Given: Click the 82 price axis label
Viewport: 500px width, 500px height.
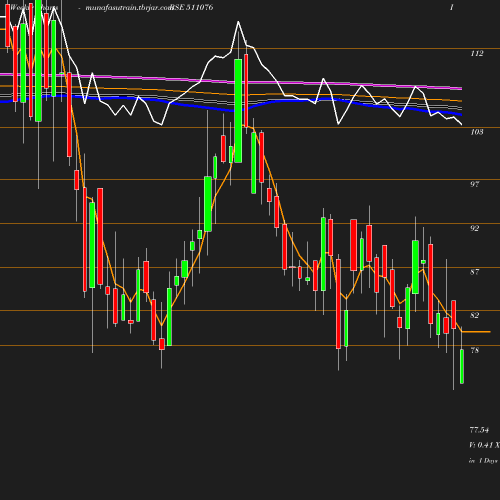Looking at the screenshot, I should 475,315.
